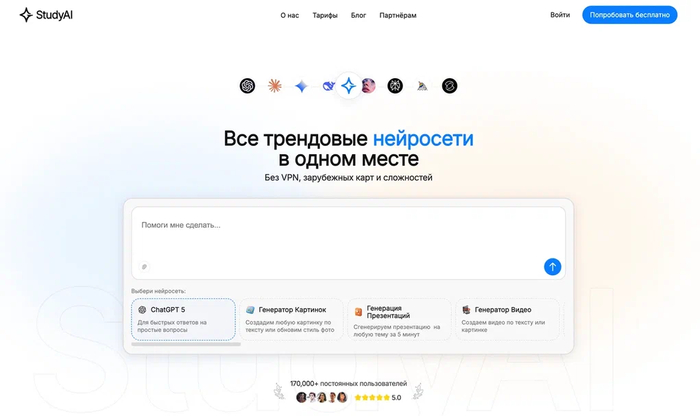The height and width of the screenshot is (416, 700).
Task: Click the DeepSeek whale icon
Action: (328, 86)
